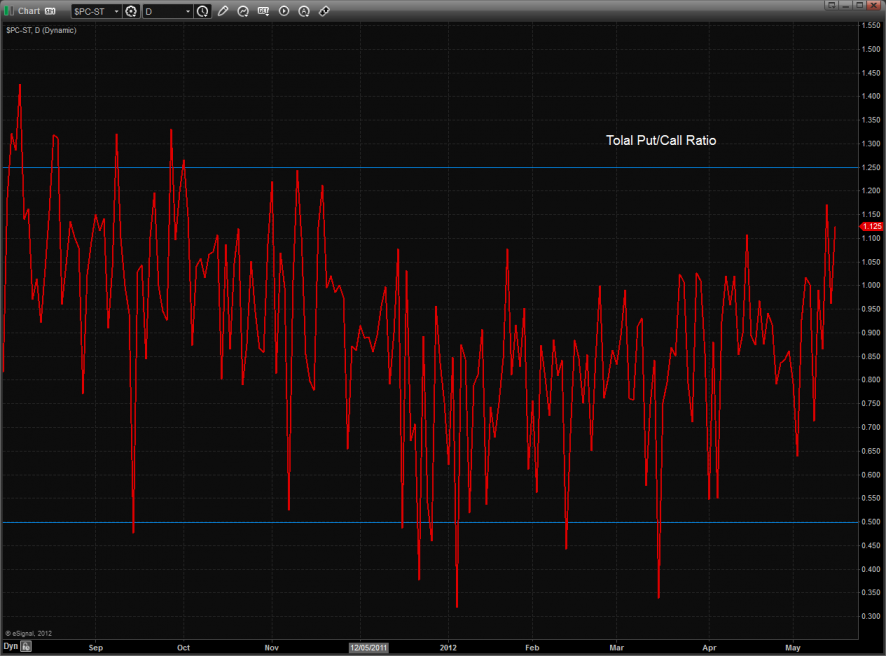Close the chart window
Screen dimensions: 886x656
(874, 5)
